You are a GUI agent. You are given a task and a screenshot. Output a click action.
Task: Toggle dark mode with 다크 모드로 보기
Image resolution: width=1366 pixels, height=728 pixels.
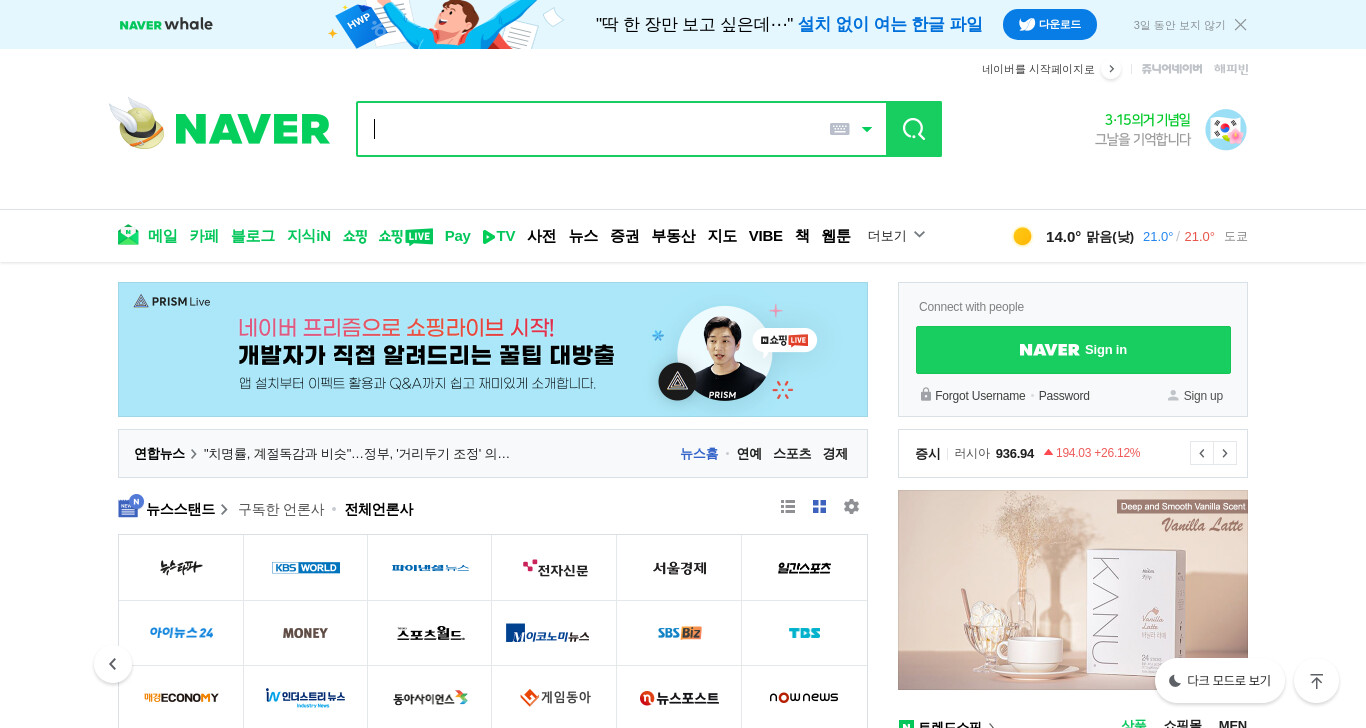1220,681
